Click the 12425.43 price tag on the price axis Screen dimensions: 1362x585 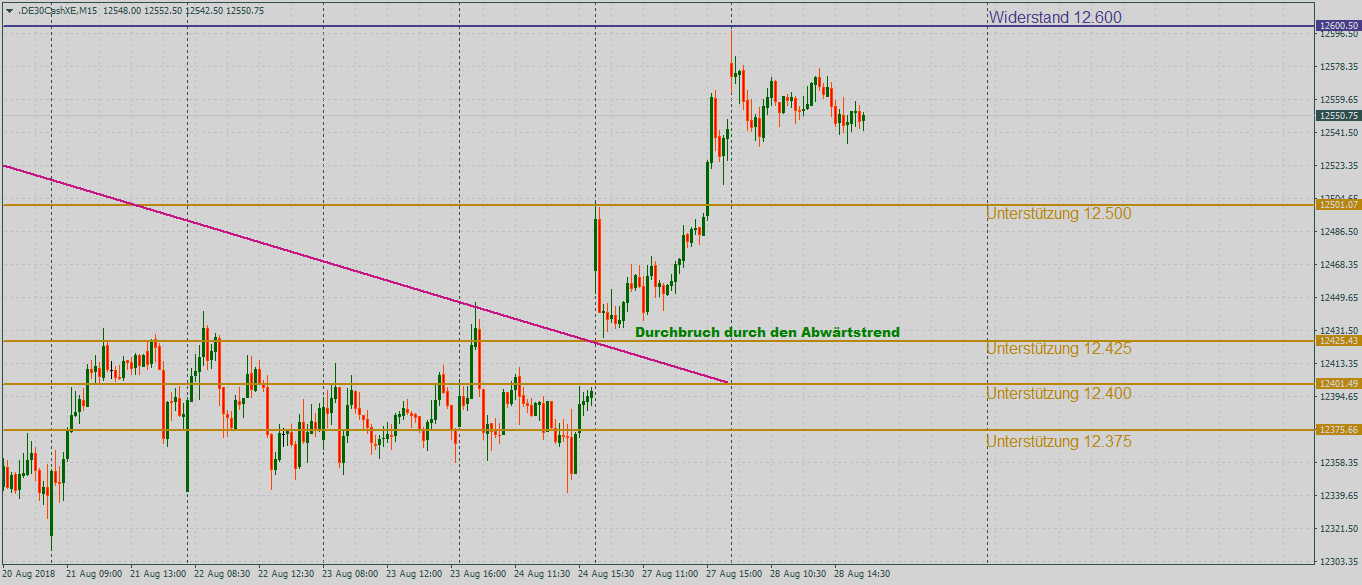tap(1339, 341)
